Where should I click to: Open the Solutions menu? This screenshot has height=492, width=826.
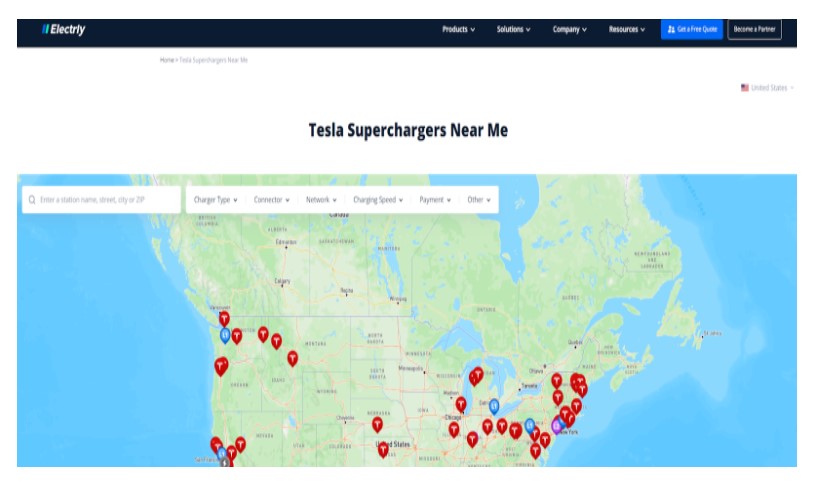click(514, 29)
